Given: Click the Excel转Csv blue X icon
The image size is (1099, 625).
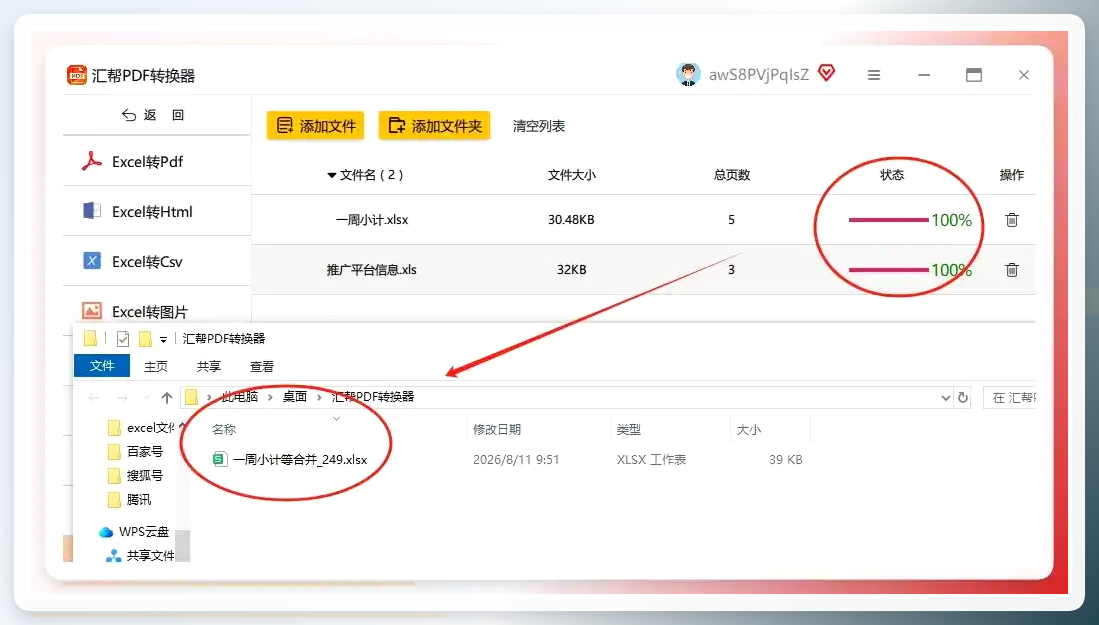Looking at the screenshot, I should click(92, 261).
